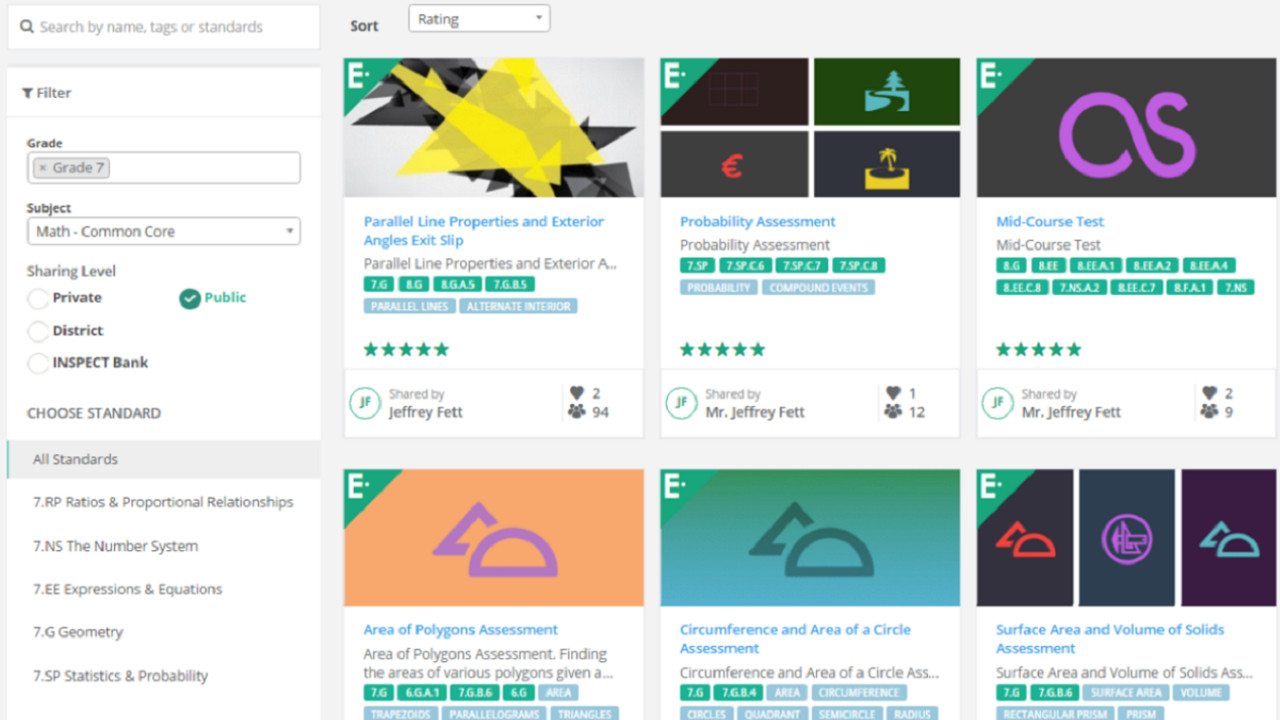1280x720 pixels.
Task: Click the search by name input field
Action: coord(164,27)
